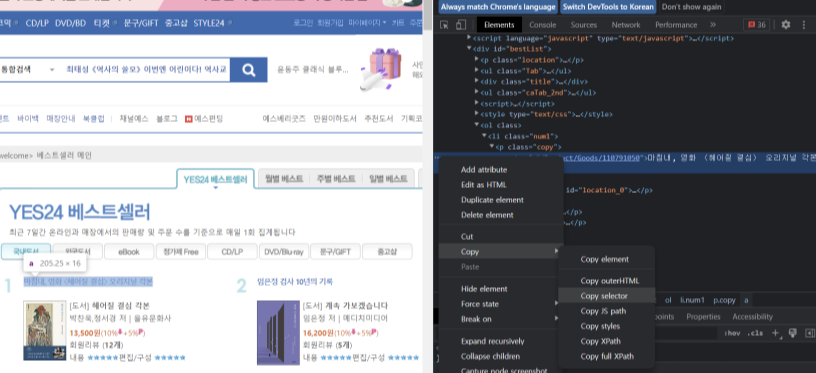Screen dimensions: 816x373
Task: Switch to the Sources tab
Action: pyautogui.click(x=583, y=24)
